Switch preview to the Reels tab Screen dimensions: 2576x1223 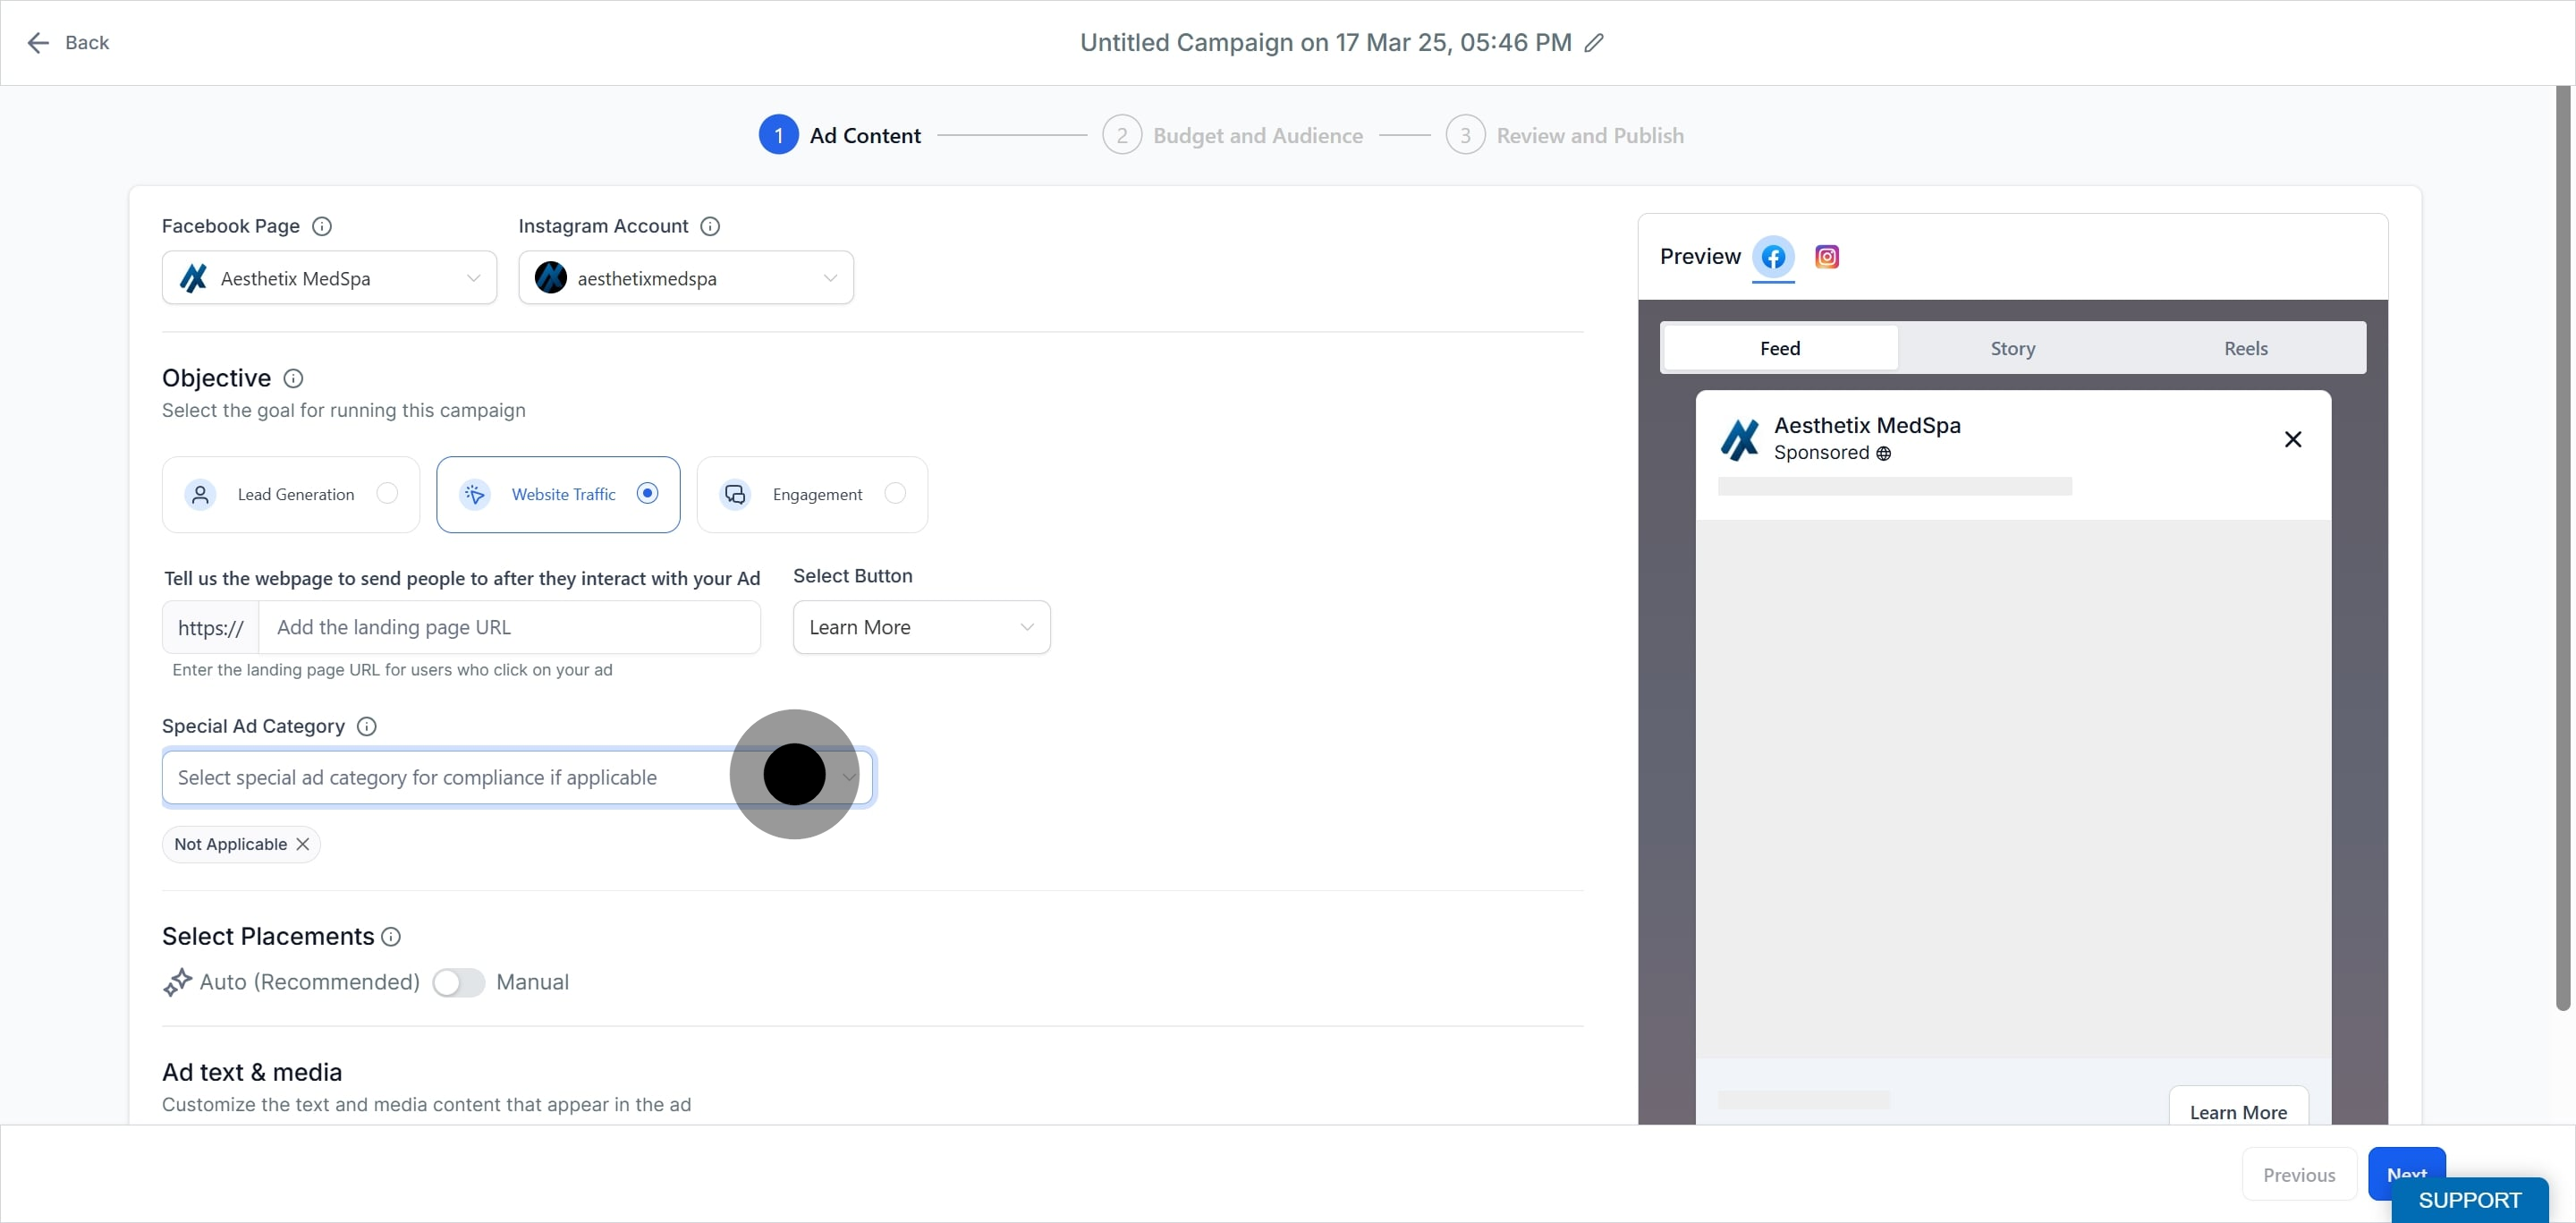click(2245, 348)
